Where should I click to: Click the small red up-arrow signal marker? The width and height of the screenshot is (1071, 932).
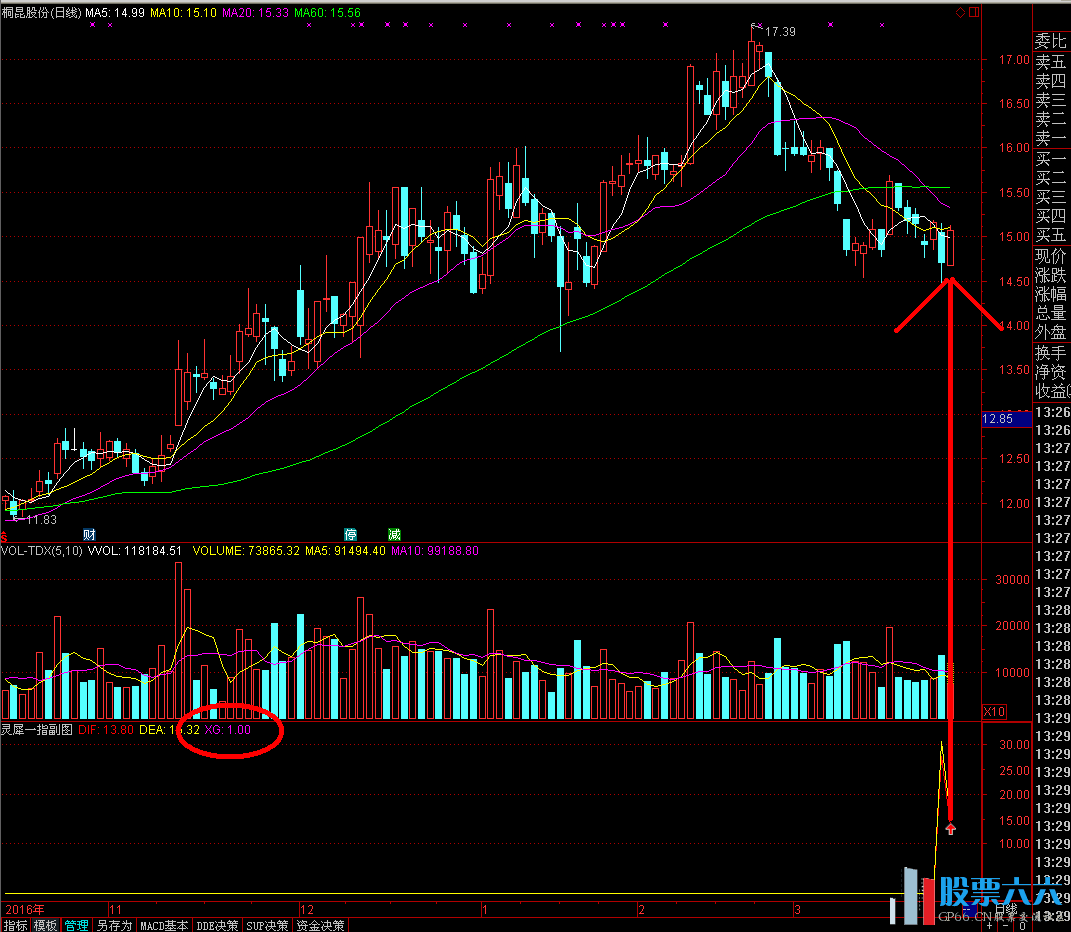[950, 827]
